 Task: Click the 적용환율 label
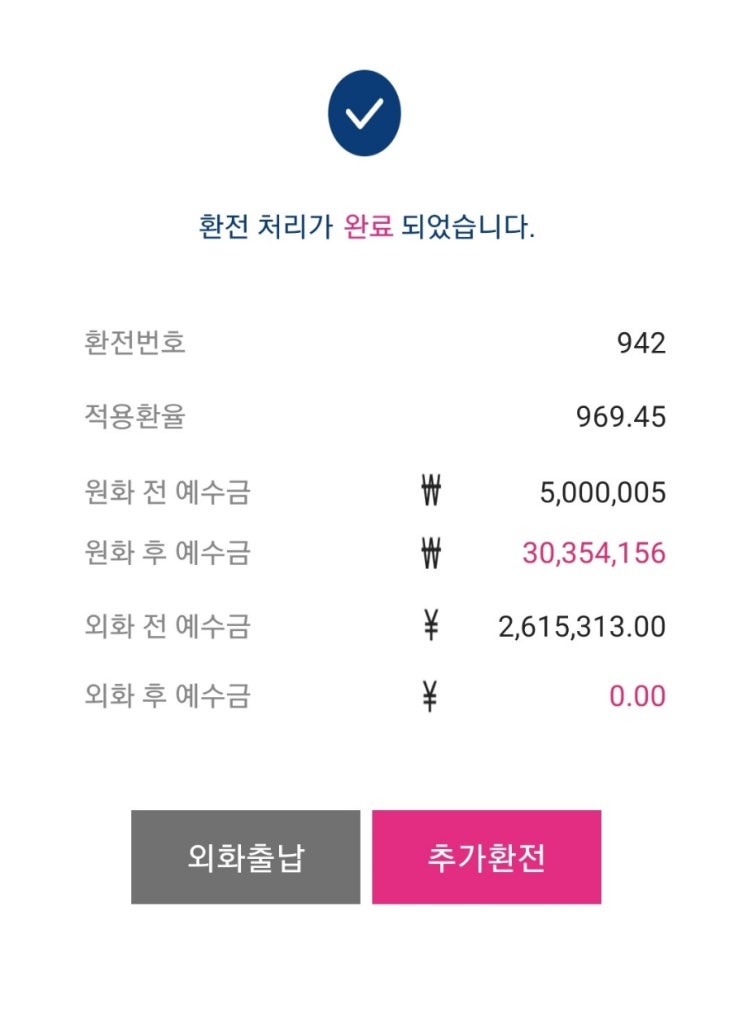[134, 416]
